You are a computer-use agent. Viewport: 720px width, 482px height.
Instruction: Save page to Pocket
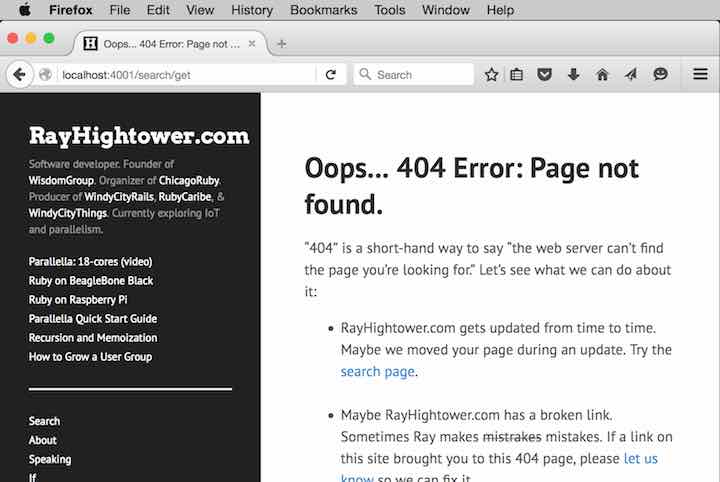tap(545, 74)
